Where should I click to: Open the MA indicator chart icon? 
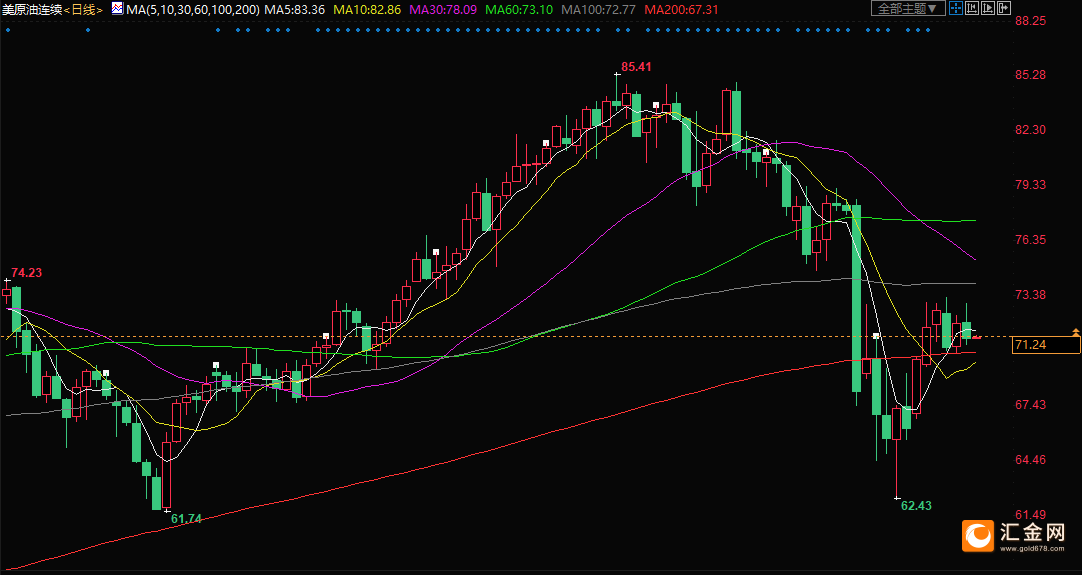click(117, 9)
